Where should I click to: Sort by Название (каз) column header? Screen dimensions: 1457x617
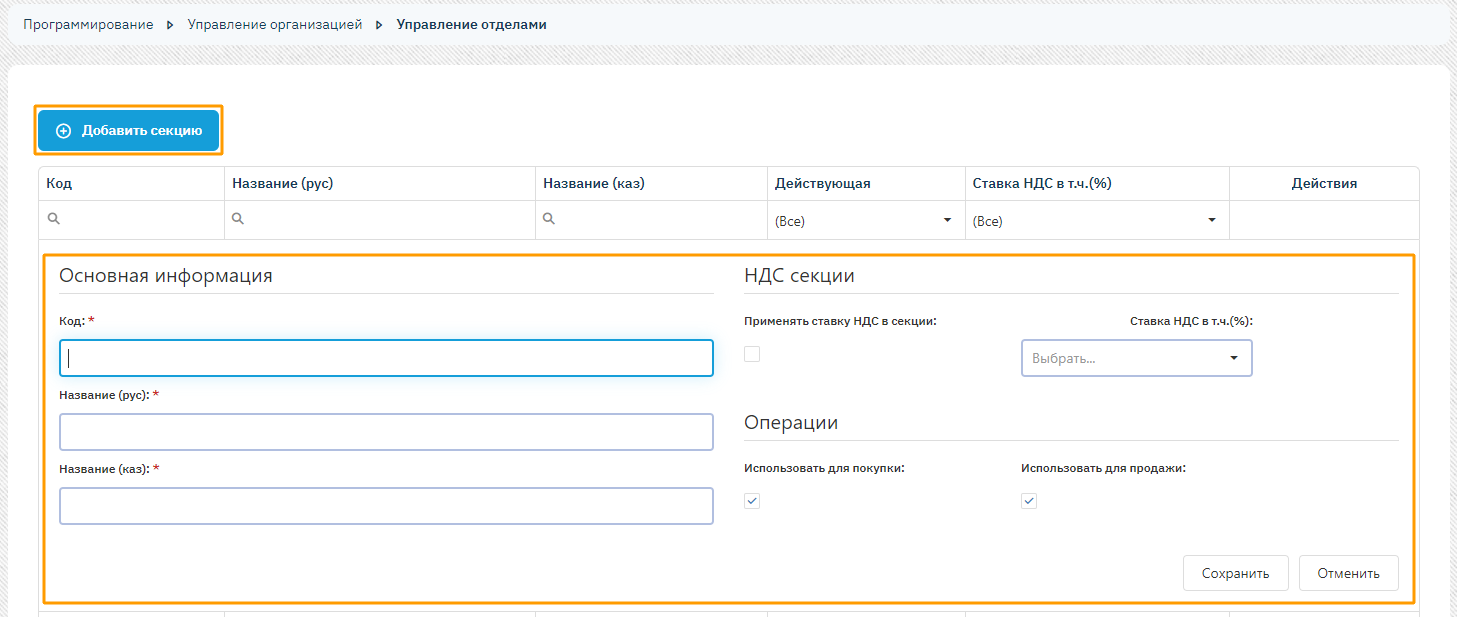(x=651, y=184)
